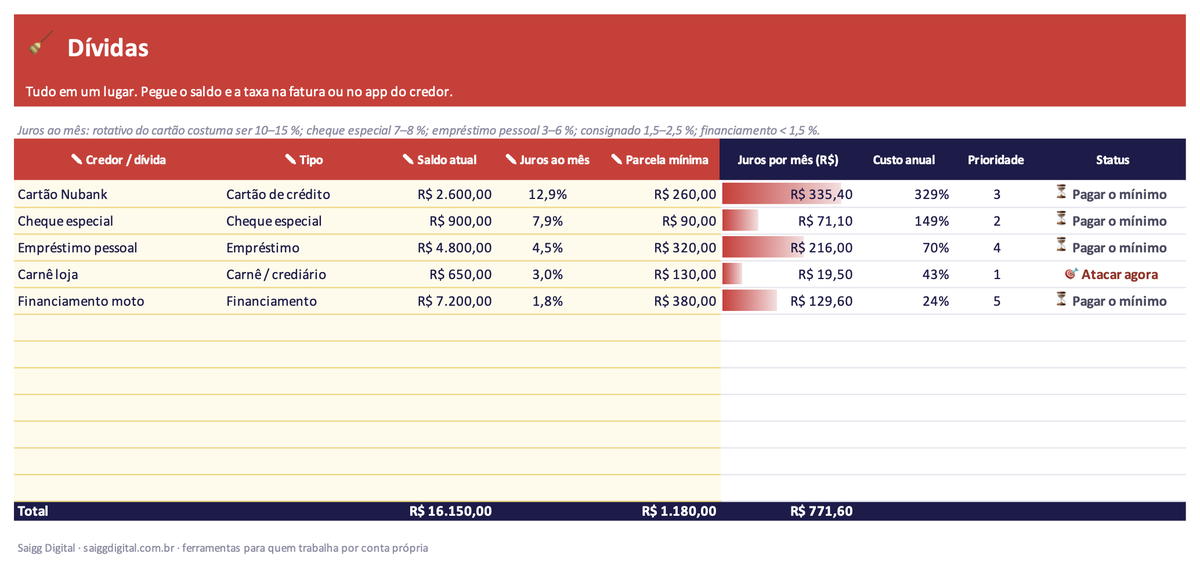Select the R$ 2.600,00 balance cell

441,194
